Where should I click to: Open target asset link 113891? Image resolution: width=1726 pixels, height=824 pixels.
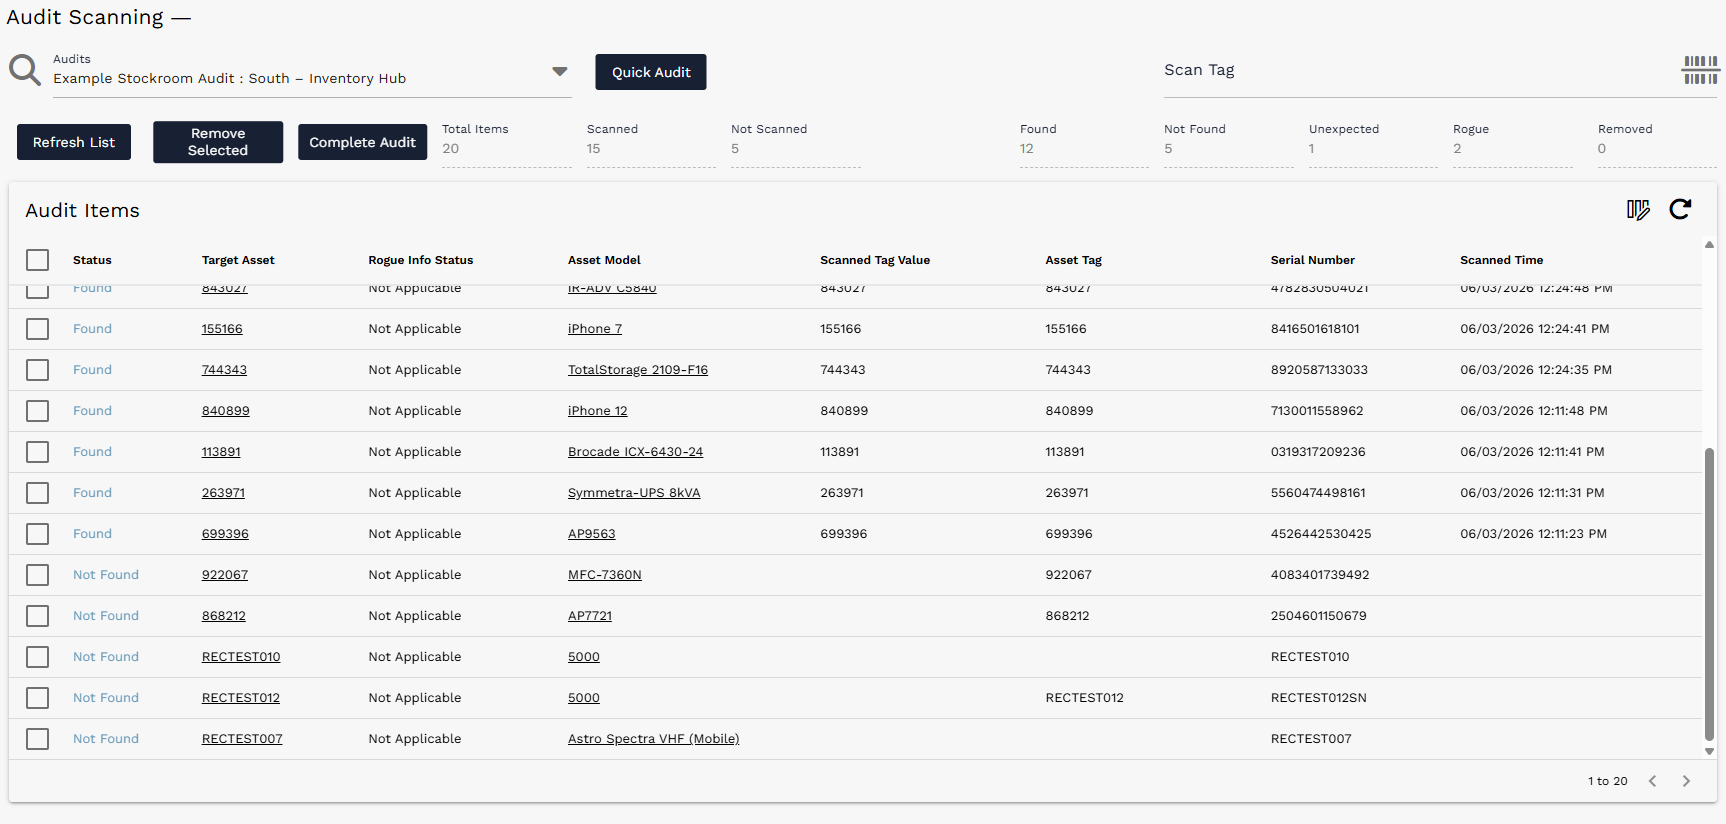[x=221, y=452]
